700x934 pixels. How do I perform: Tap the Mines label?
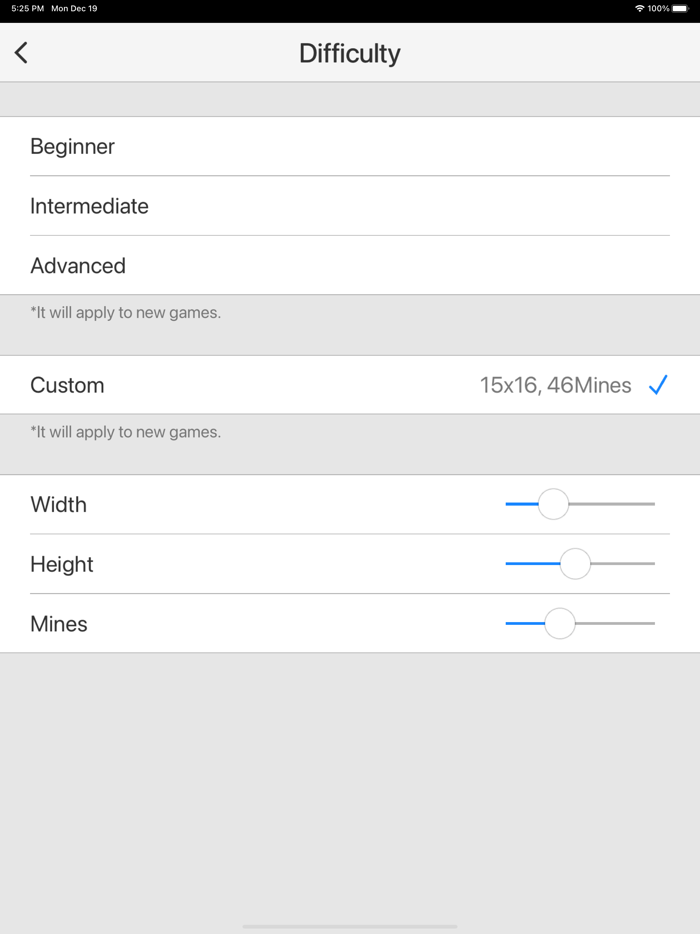(59, 624)
